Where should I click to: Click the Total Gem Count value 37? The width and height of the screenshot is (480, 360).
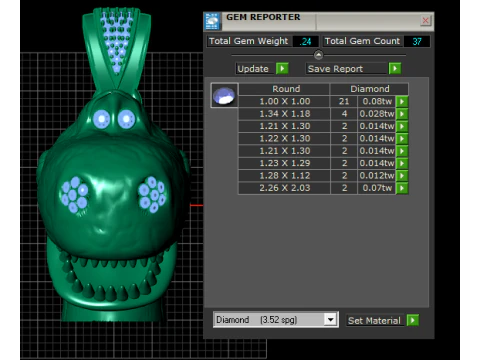417,41
